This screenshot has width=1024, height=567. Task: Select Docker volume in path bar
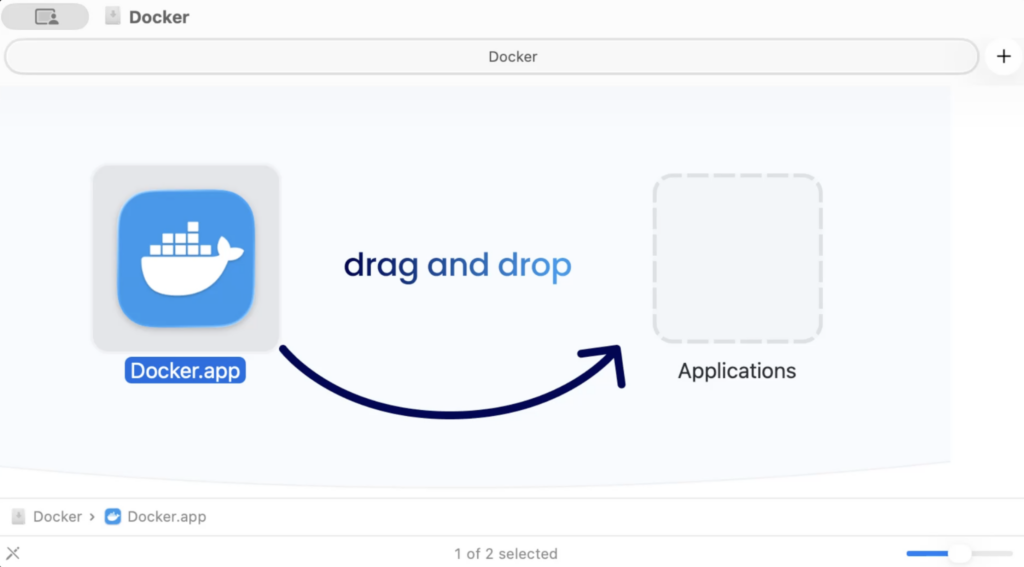[57, 517]
